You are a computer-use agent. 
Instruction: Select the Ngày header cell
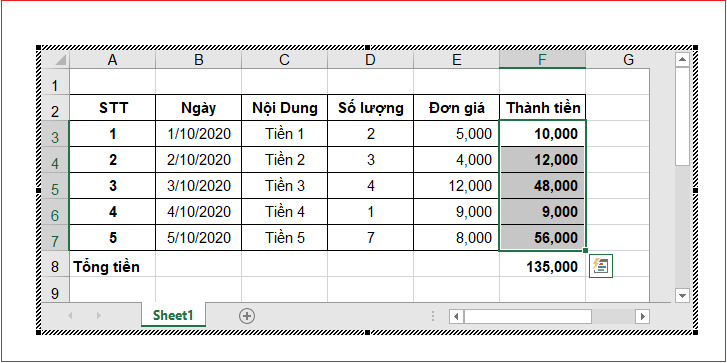198,108
